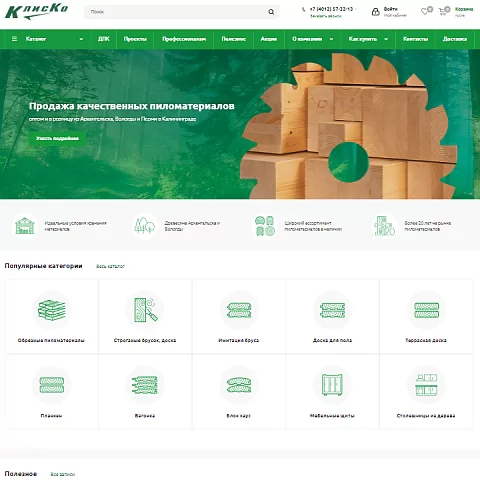Image resolution: width=480 pixels, height=480 pixels.
Task: Open Вагонка category icon
Action: [x=145, y=385]
